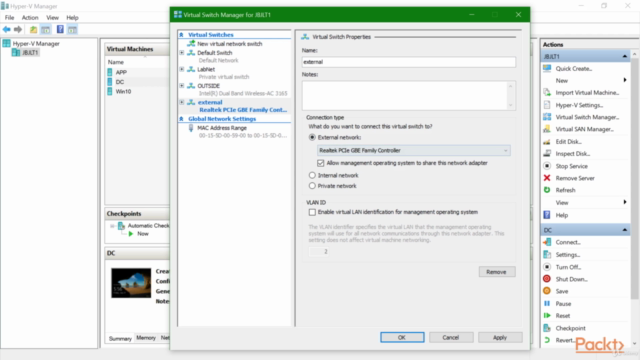640x360 pixels.
Task: Open the Help menu
Action: (72, 18)
